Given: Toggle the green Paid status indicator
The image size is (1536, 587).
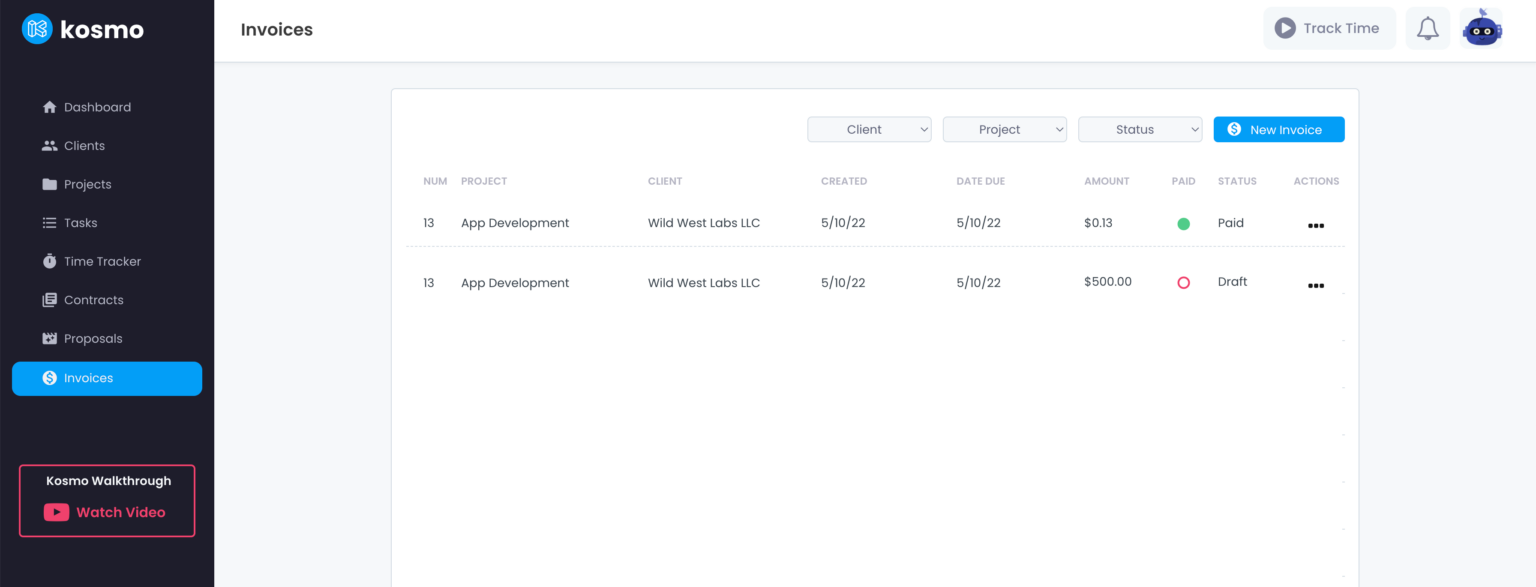Looking at the screenshot, I should (x=1183, y=223).
